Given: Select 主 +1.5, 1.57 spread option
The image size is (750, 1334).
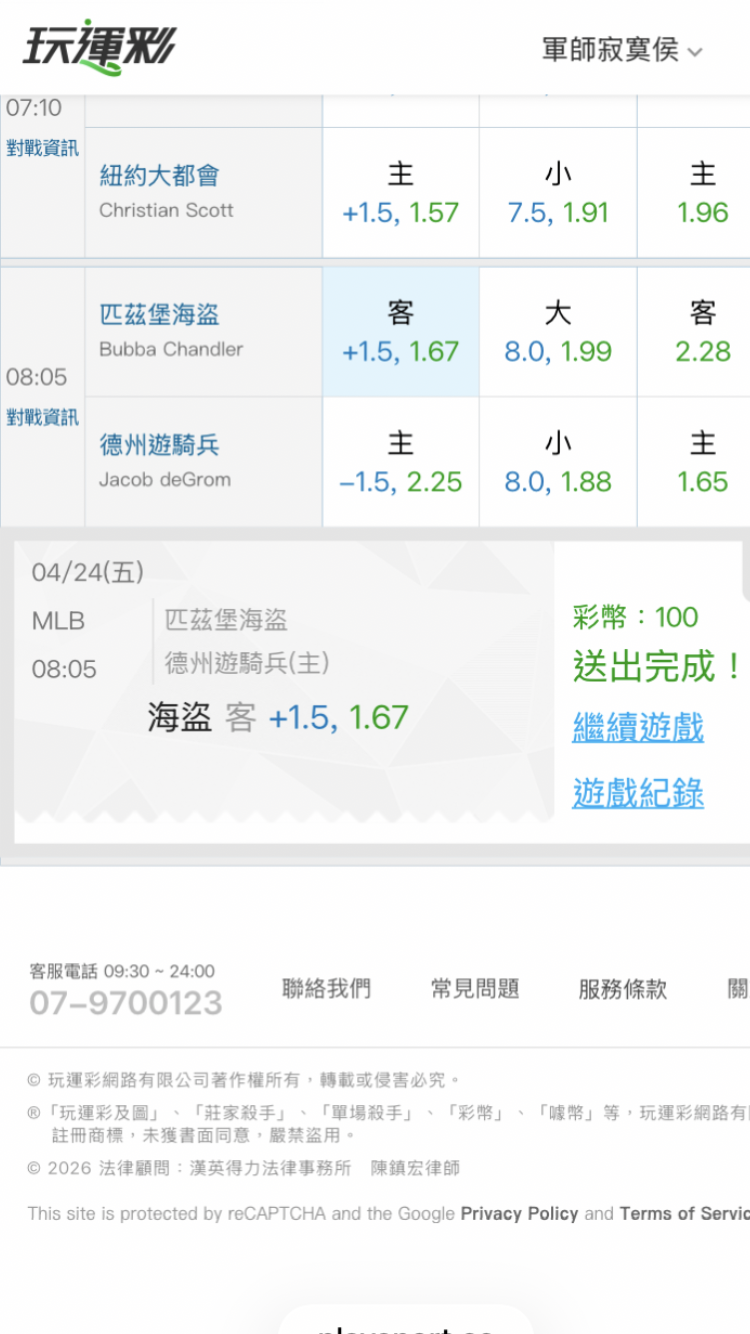Looking at the screenshot, I should point(401,192).
